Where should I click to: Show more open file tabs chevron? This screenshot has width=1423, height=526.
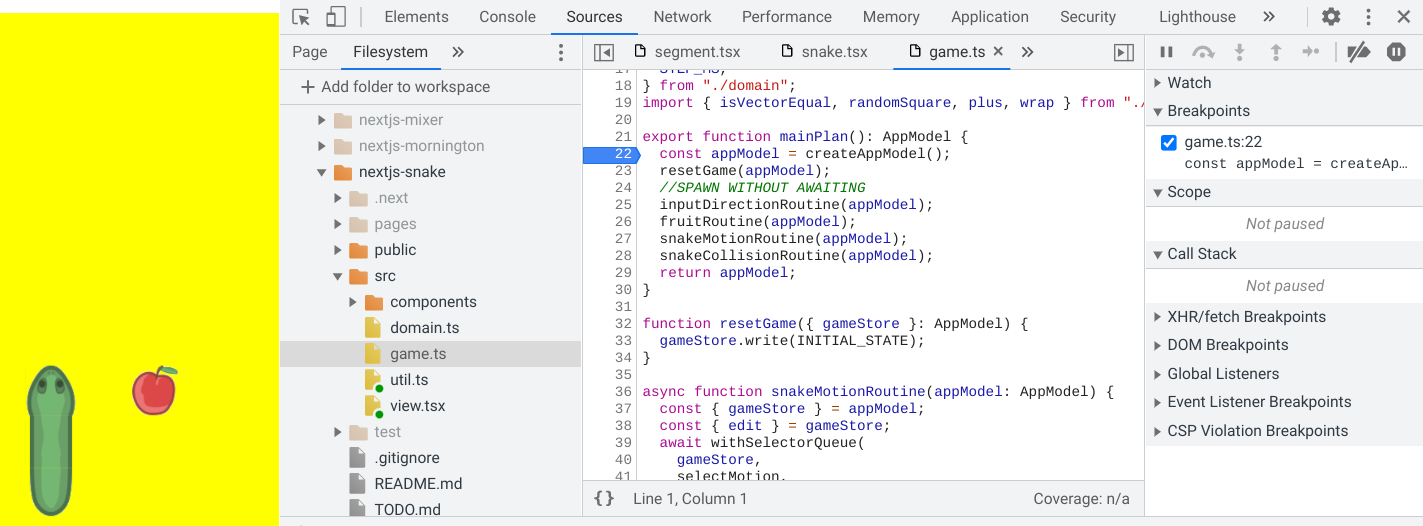click(1027, 52)
